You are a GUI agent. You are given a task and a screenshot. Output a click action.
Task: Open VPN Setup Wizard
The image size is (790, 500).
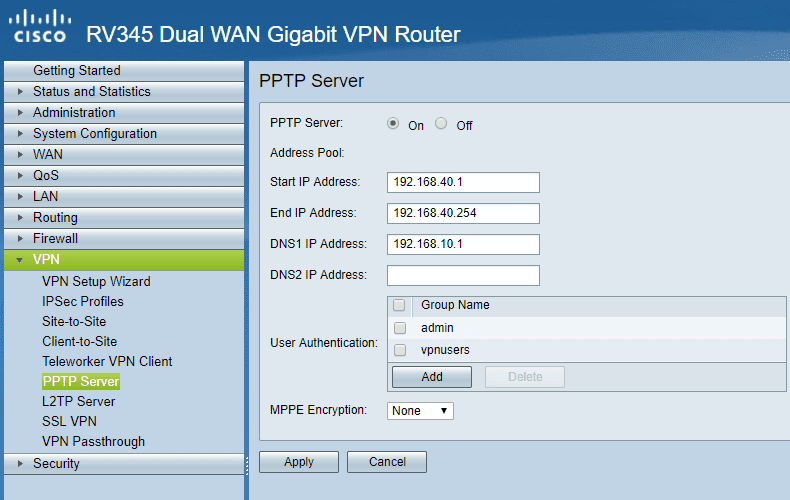96,281
